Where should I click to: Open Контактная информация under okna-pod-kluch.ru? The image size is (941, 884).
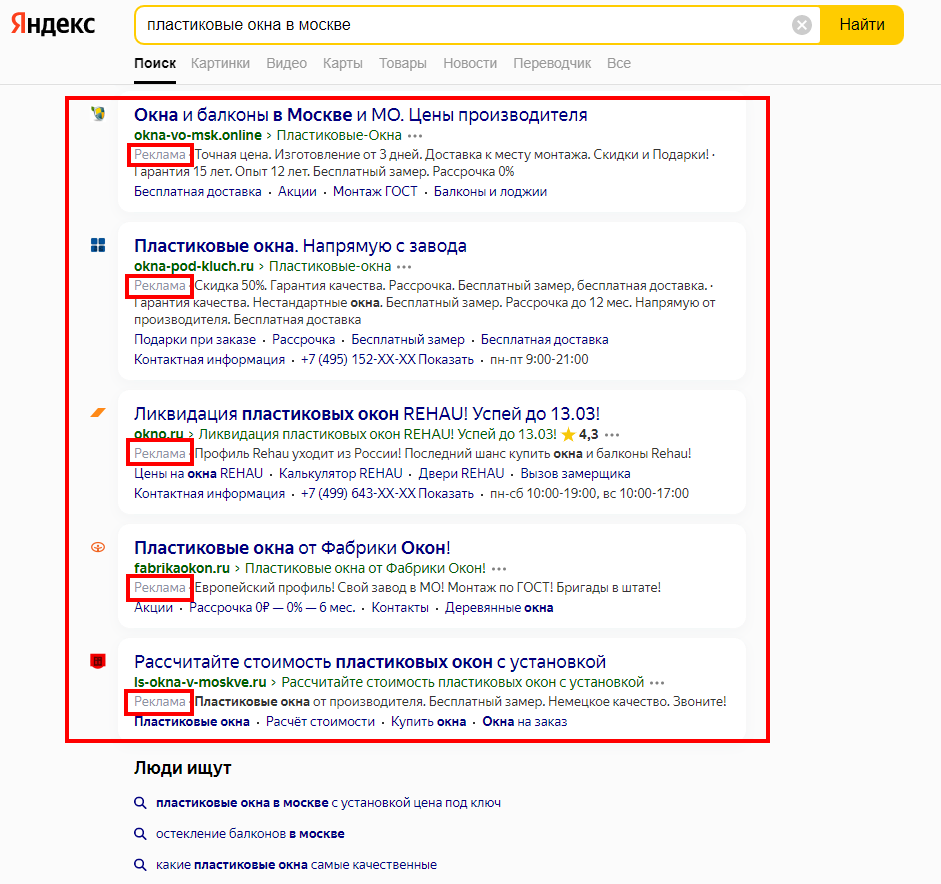click(209, 359)
